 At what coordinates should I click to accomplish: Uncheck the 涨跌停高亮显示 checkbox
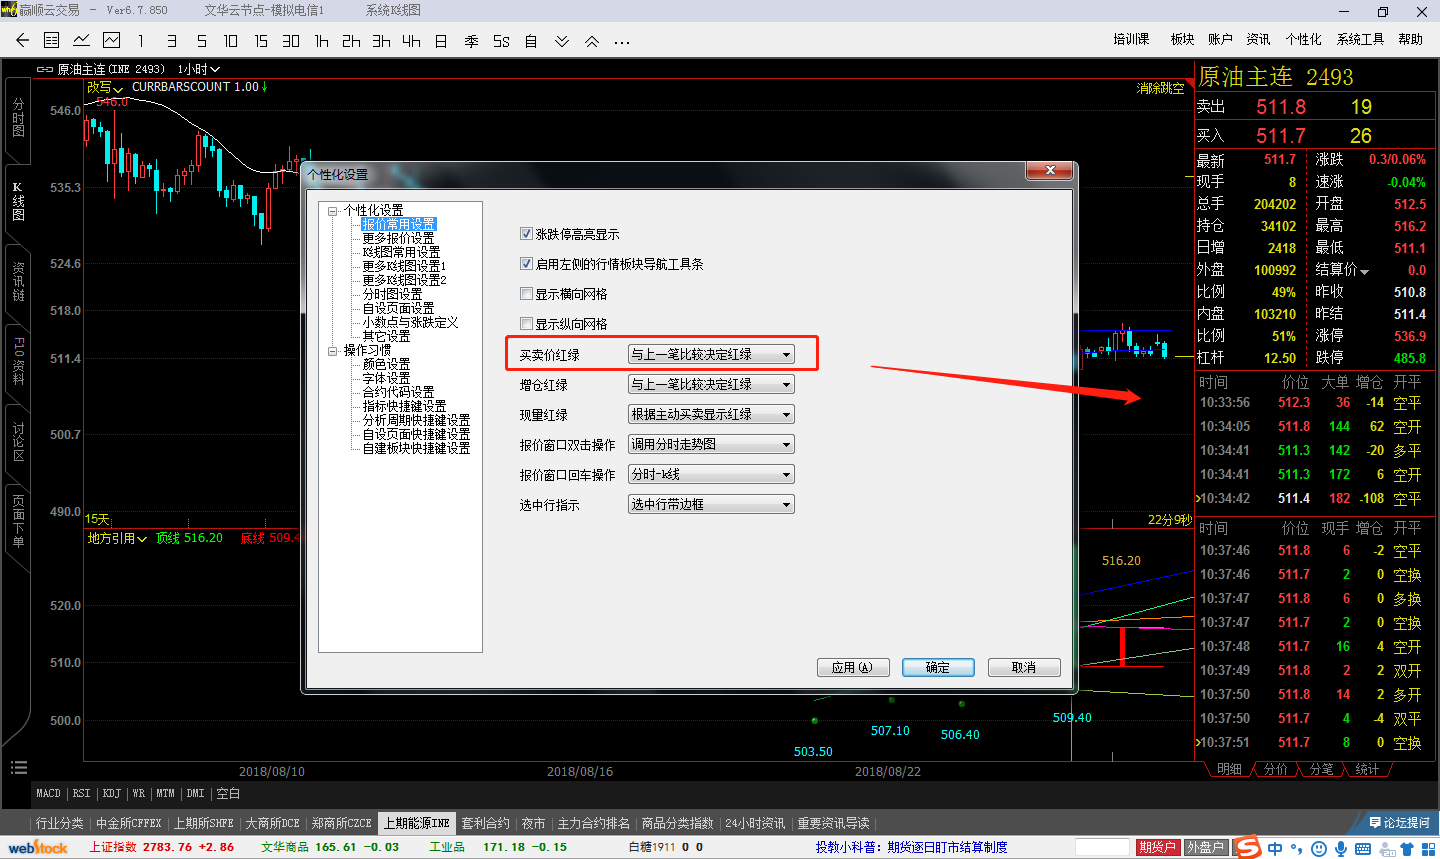526,234
